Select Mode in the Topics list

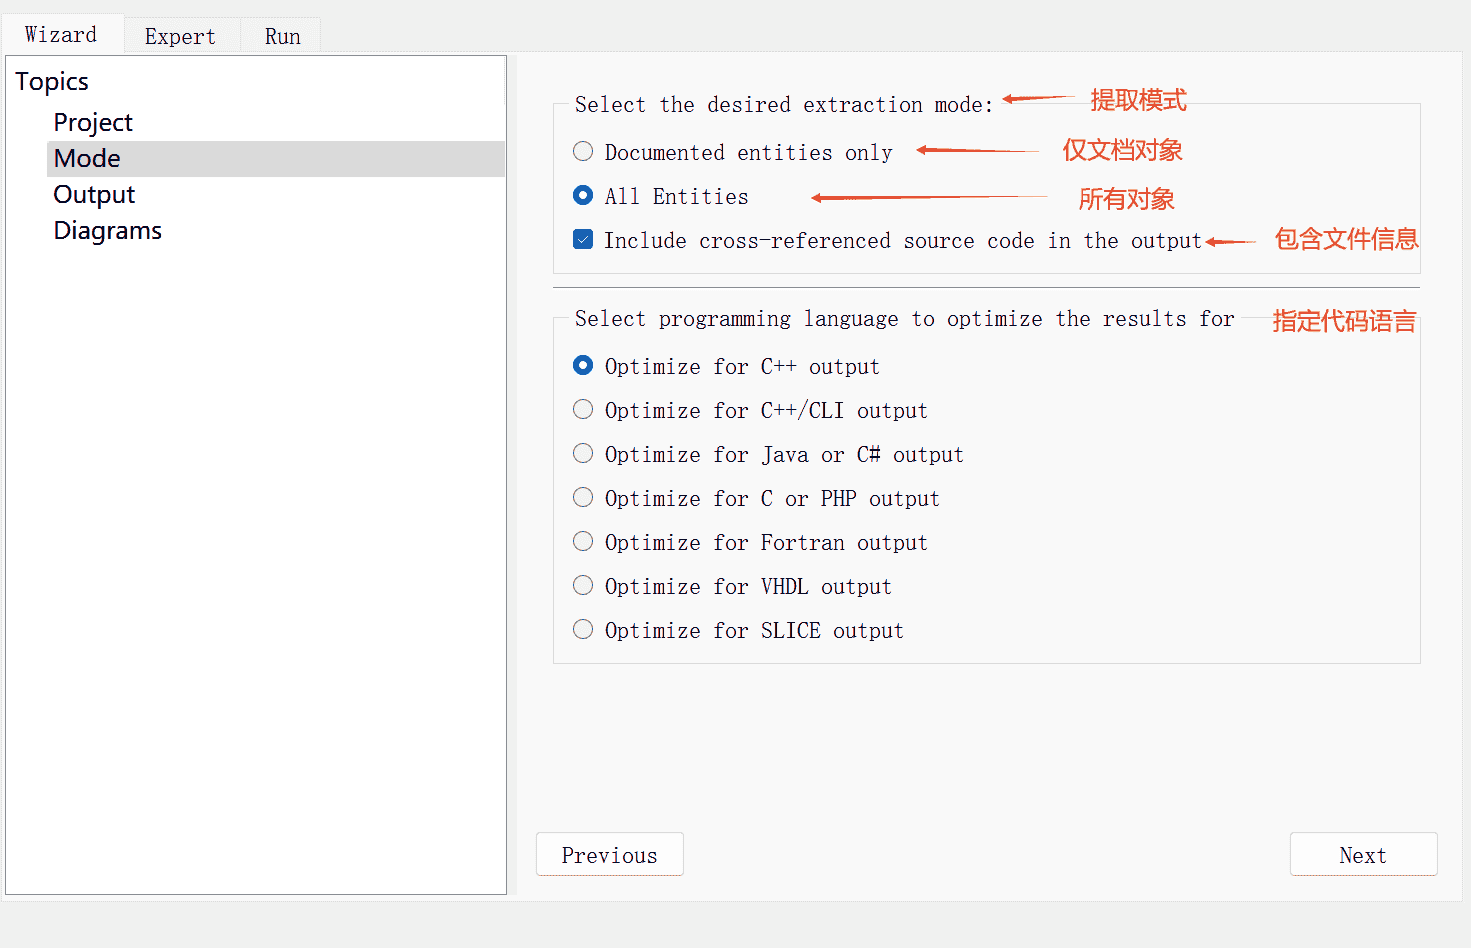[87, 158]
